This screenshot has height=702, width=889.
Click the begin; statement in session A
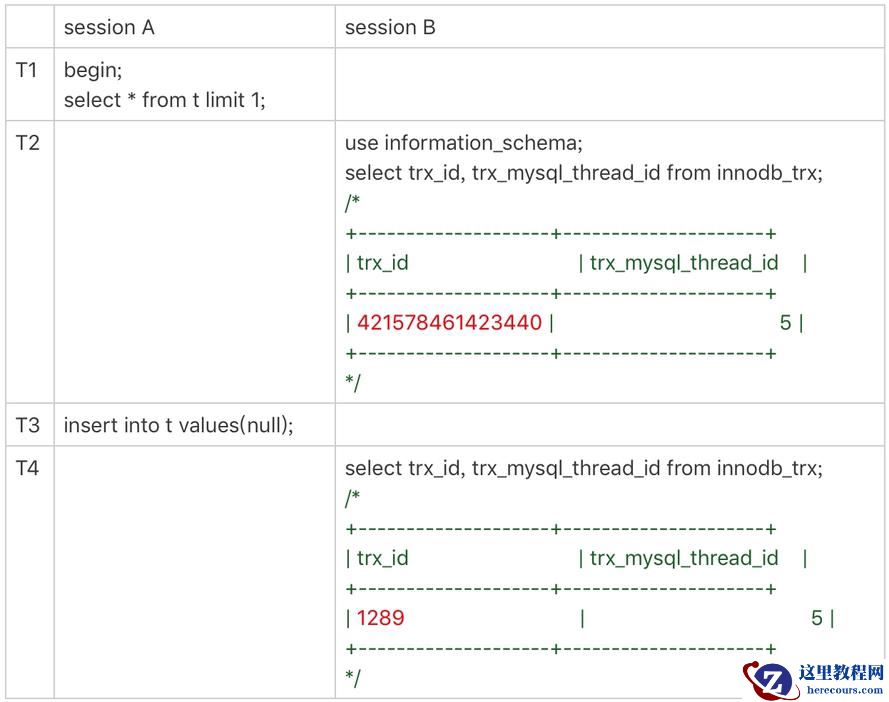point(93,71)
